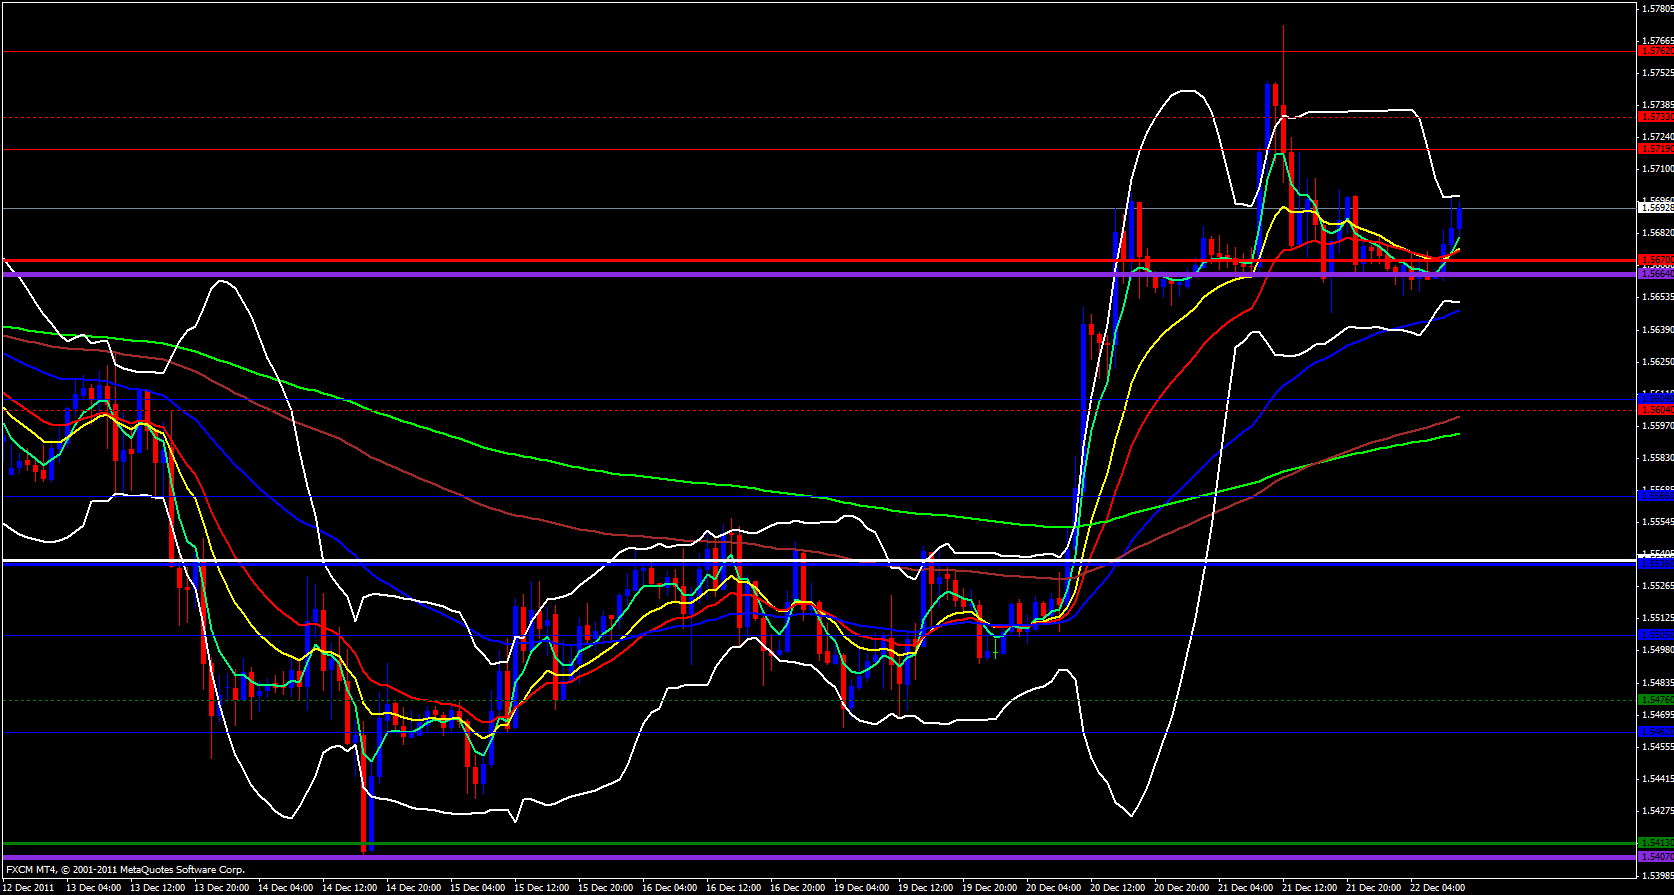Select the 1.5733 dashed red level label

click(x=1655, y=117)
